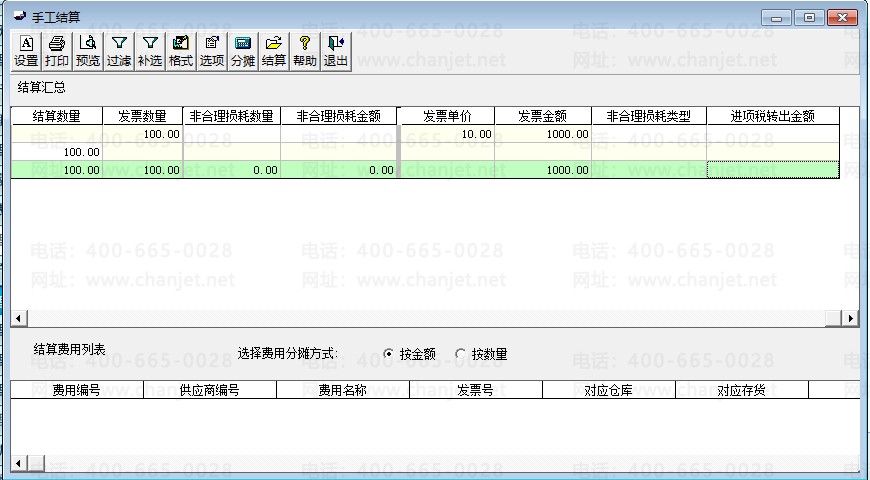This screenshot has height=480, width=870.
Task: Minimize the 手工结算 window
Action: (x=776, y=18)
